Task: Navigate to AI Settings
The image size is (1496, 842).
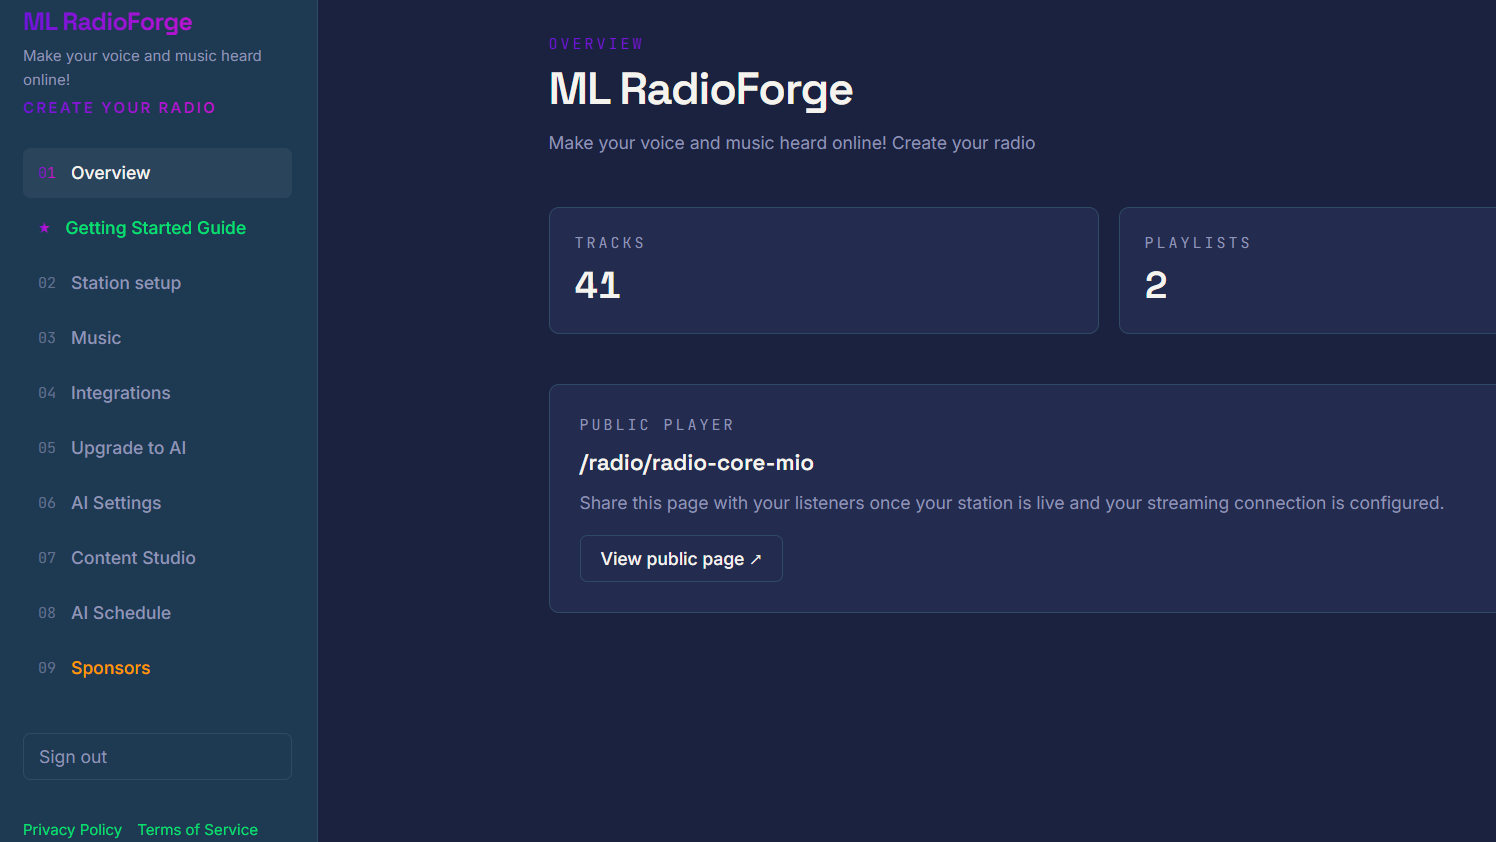Action: coord(157,503)
